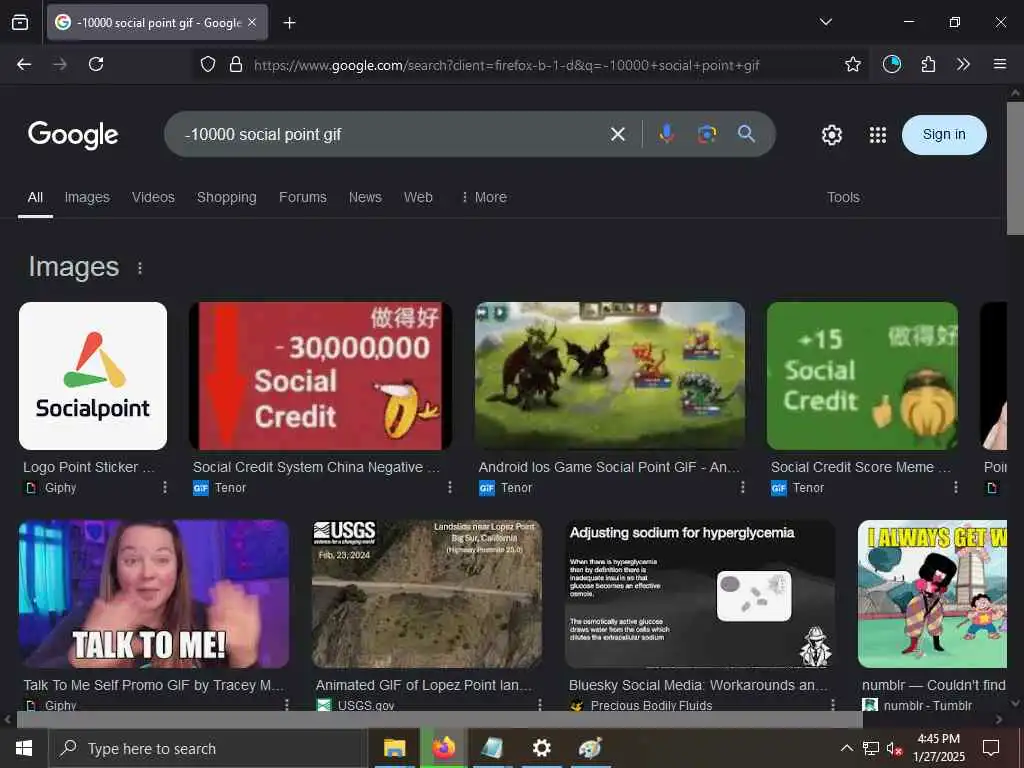Open the USGS landslide GIF thumbnail

coord(426,594)
